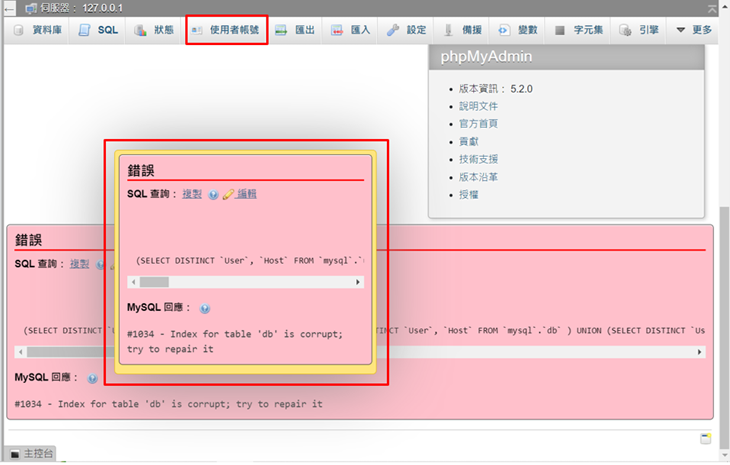Screen dimensions: 730x465
Task: Click 複製 link in the background error panel
Action: 79,264
